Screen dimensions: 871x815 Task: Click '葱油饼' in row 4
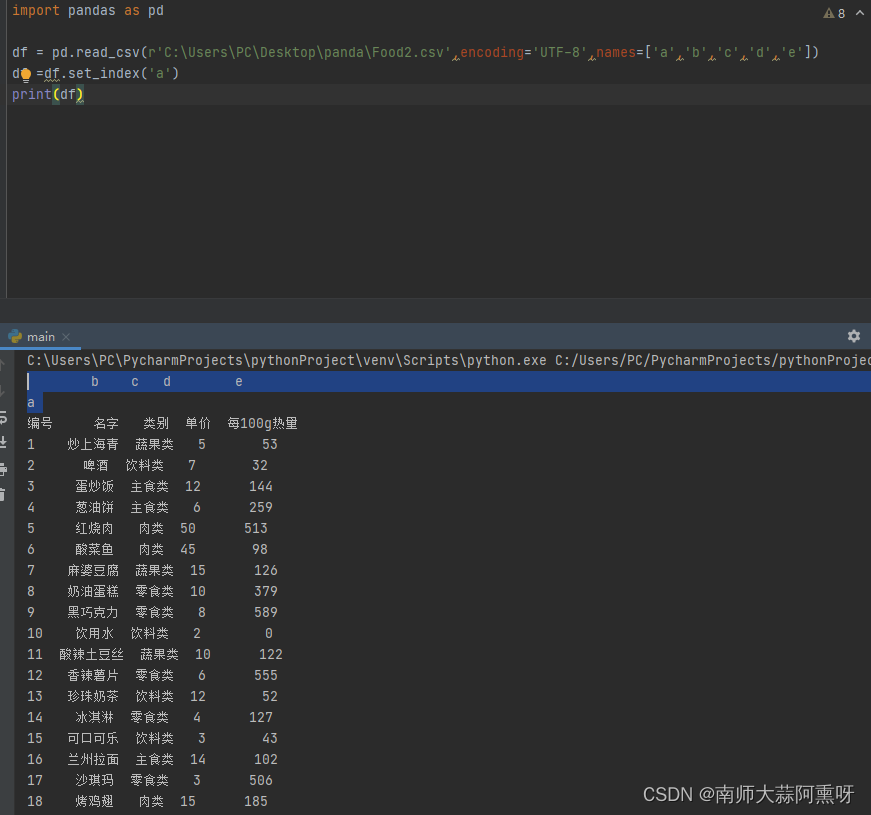tap(94, 508)
